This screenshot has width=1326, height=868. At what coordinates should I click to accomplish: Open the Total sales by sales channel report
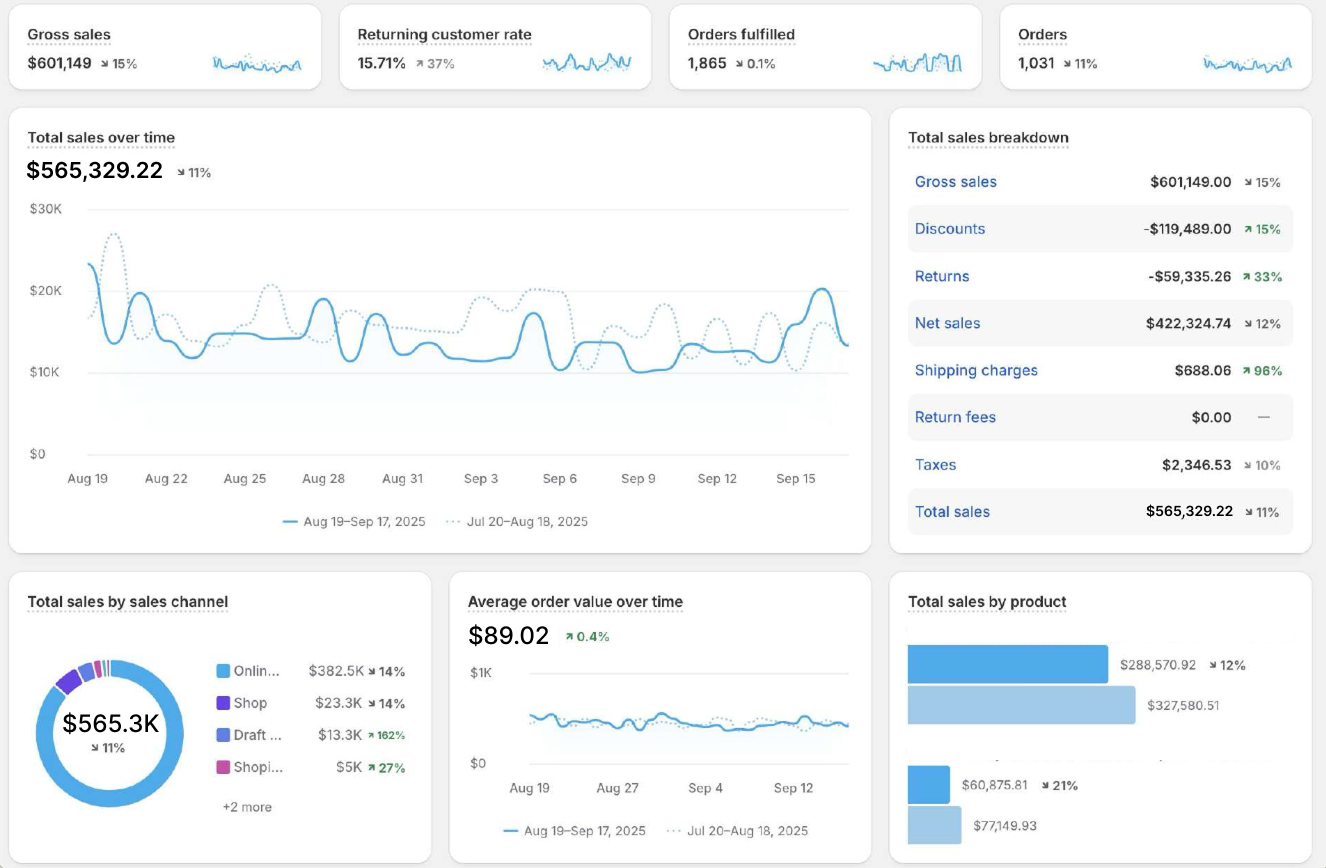[127, 602]
